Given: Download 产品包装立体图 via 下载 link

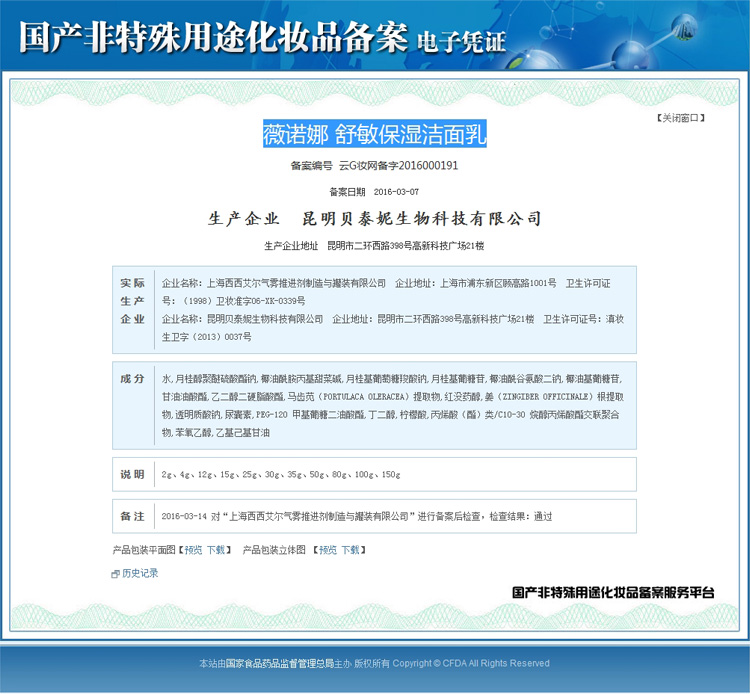Looking at the screenshot, I should click(350, 550).
